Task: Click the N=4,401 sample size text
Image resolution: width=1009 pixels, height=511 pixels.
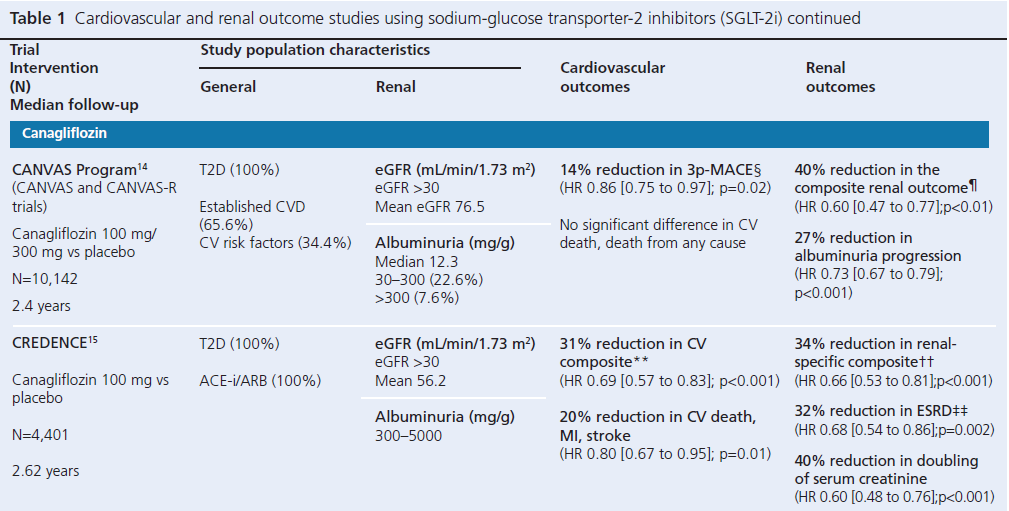Action: point(43,436)
